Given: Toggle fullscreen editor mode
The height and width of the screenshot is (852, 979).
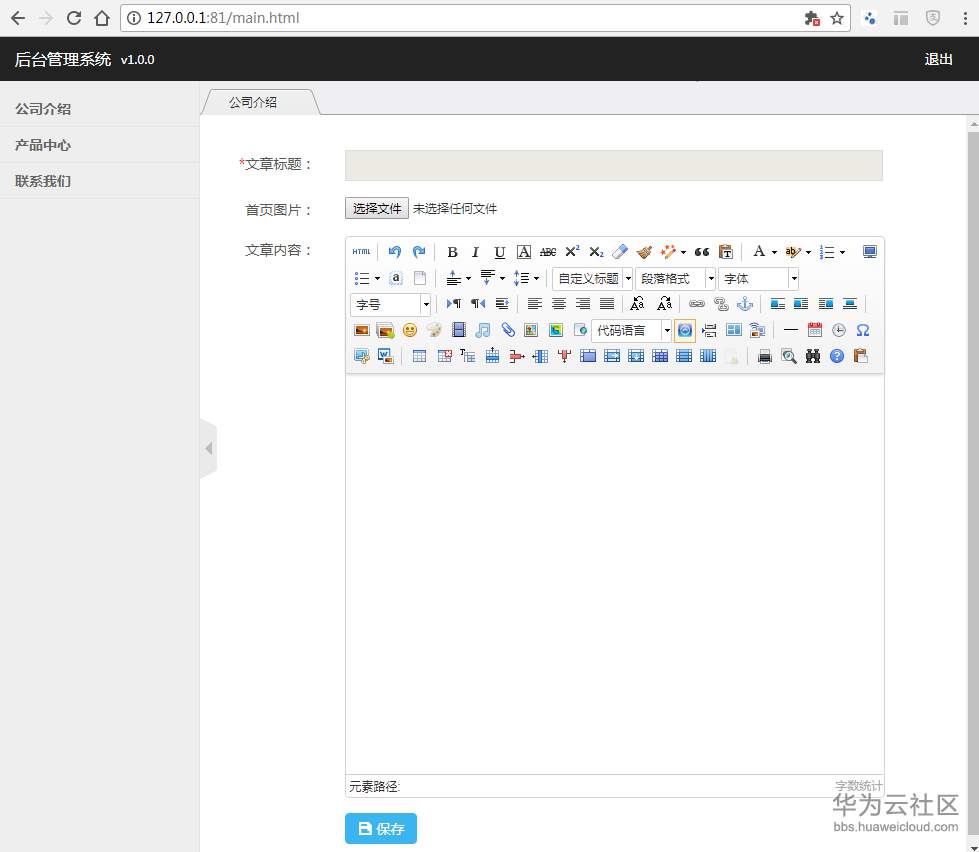Looking at the screenshot, I should click(x=870, y=252).
